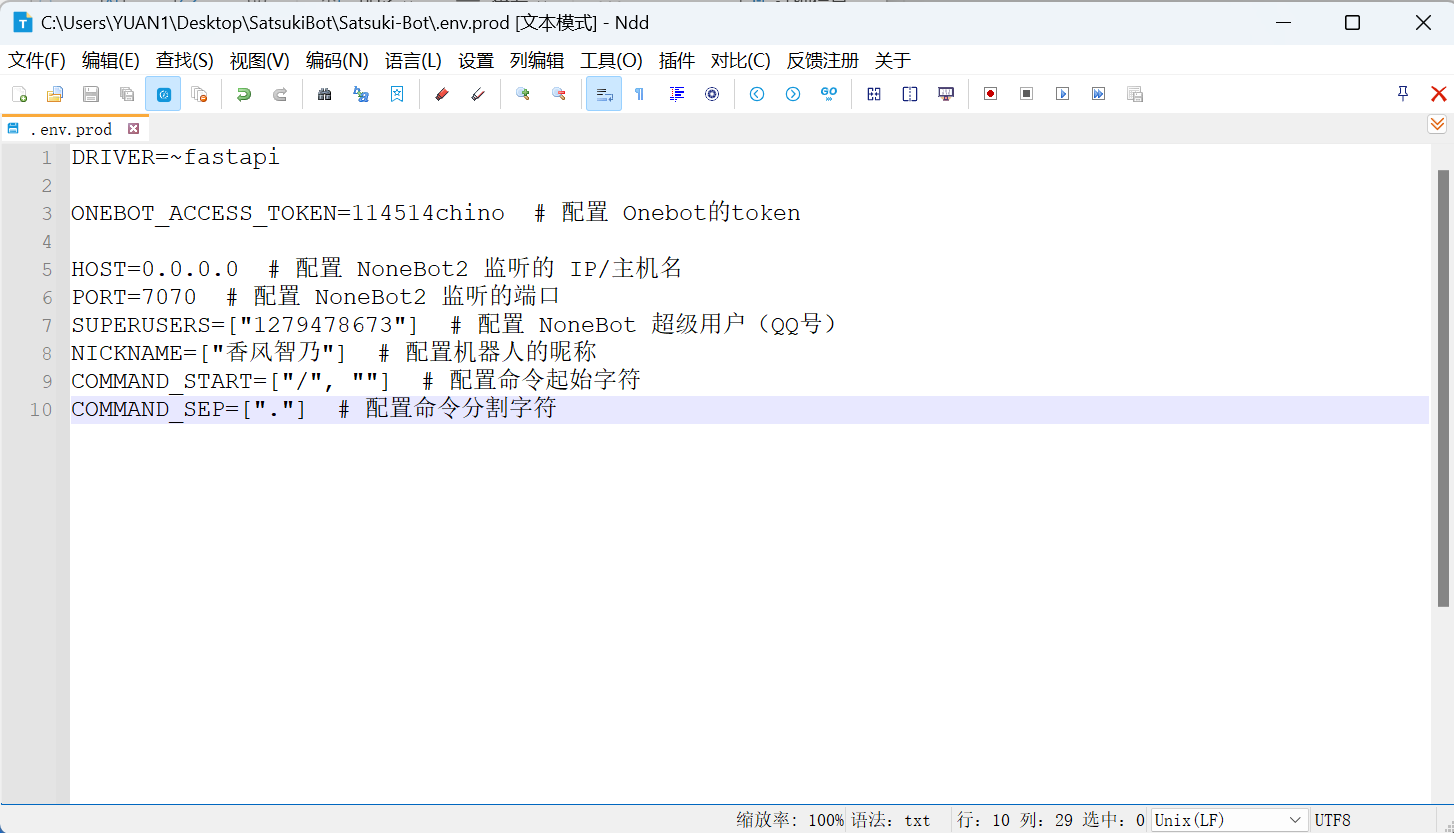
Task: Click the save macro icon
Action: 1135,94
